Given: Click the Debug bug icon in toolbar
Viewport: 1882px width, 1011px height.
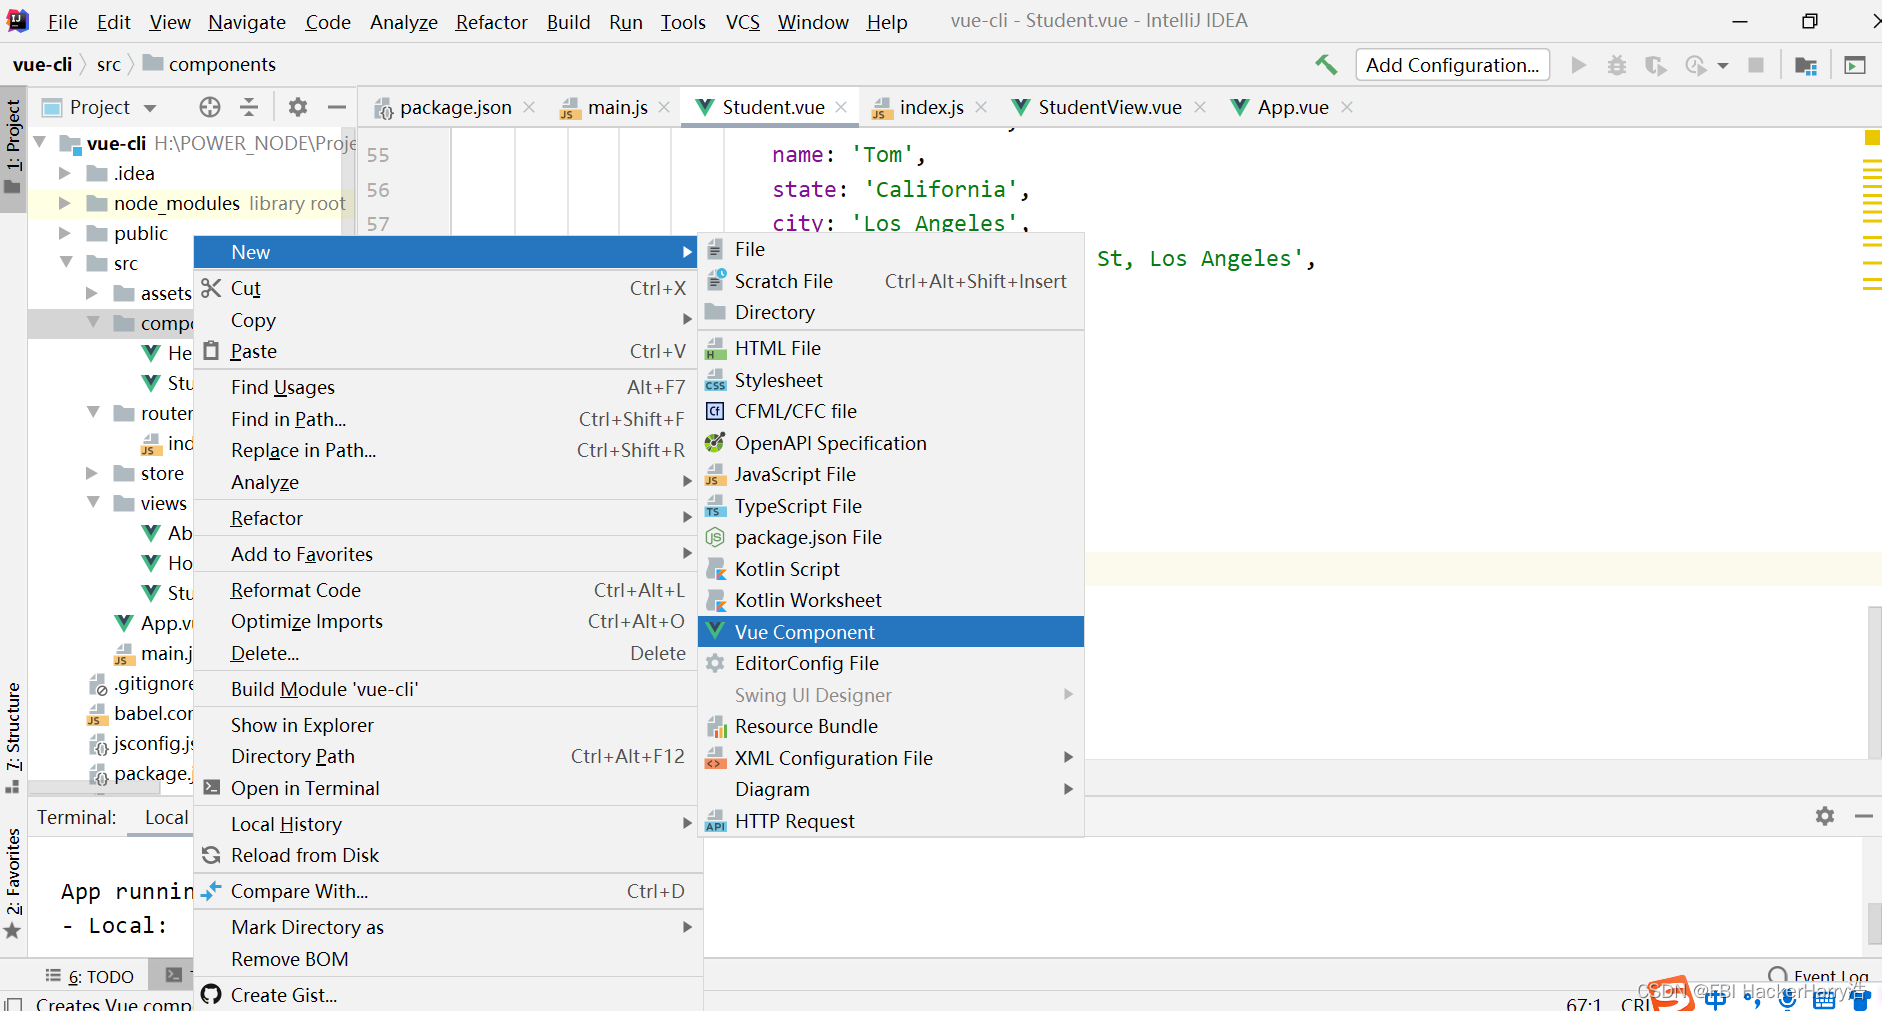Looking at the screenshot, I should pyautogui.click(x=1617, y=64).
